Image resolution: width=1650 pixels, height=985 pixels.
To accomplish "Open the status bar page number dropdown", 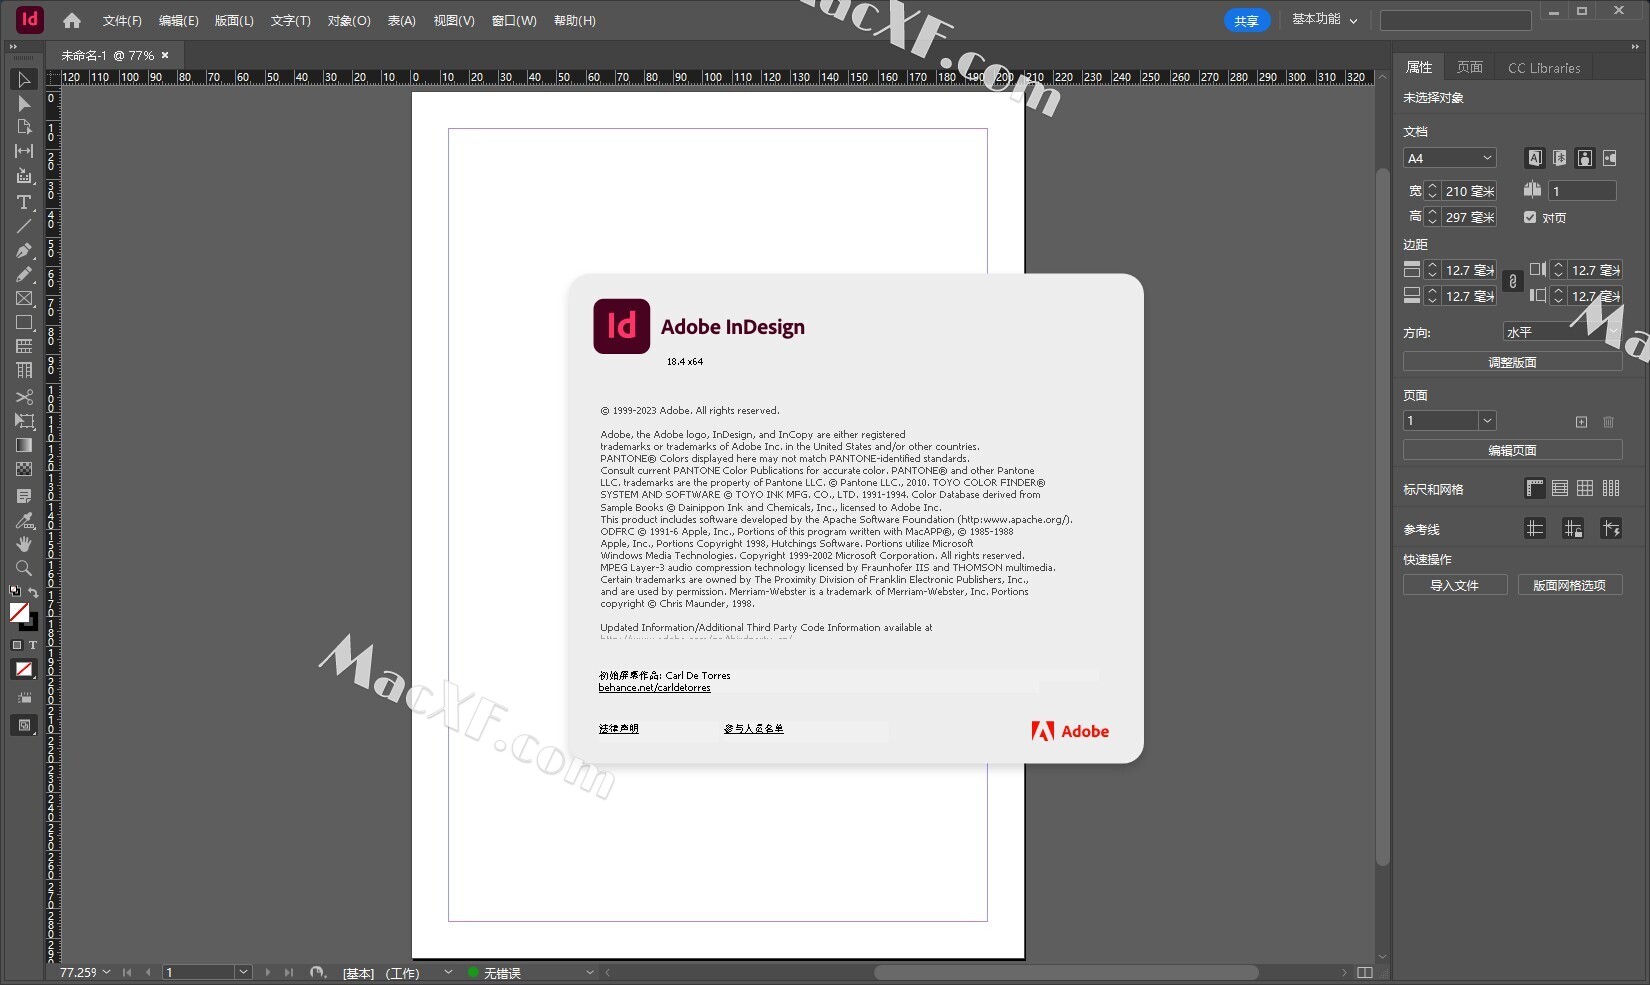I will coord(243,972).
